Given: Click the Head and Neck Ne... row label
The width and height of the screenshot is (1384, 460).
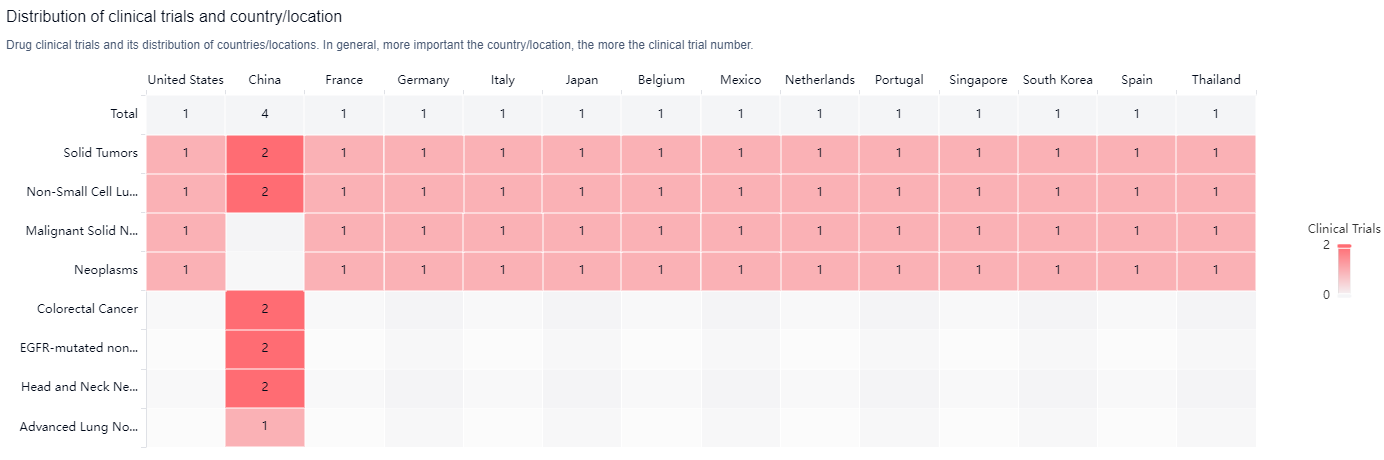Looking at the screenshot, I should coord(79,387).
